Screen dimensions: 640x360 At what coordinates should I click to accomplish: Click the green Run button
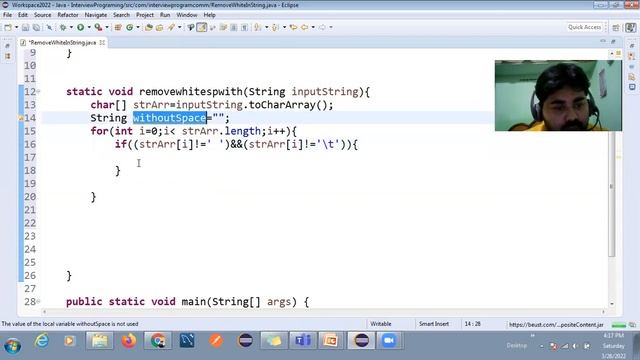click(x=80, y=27)
